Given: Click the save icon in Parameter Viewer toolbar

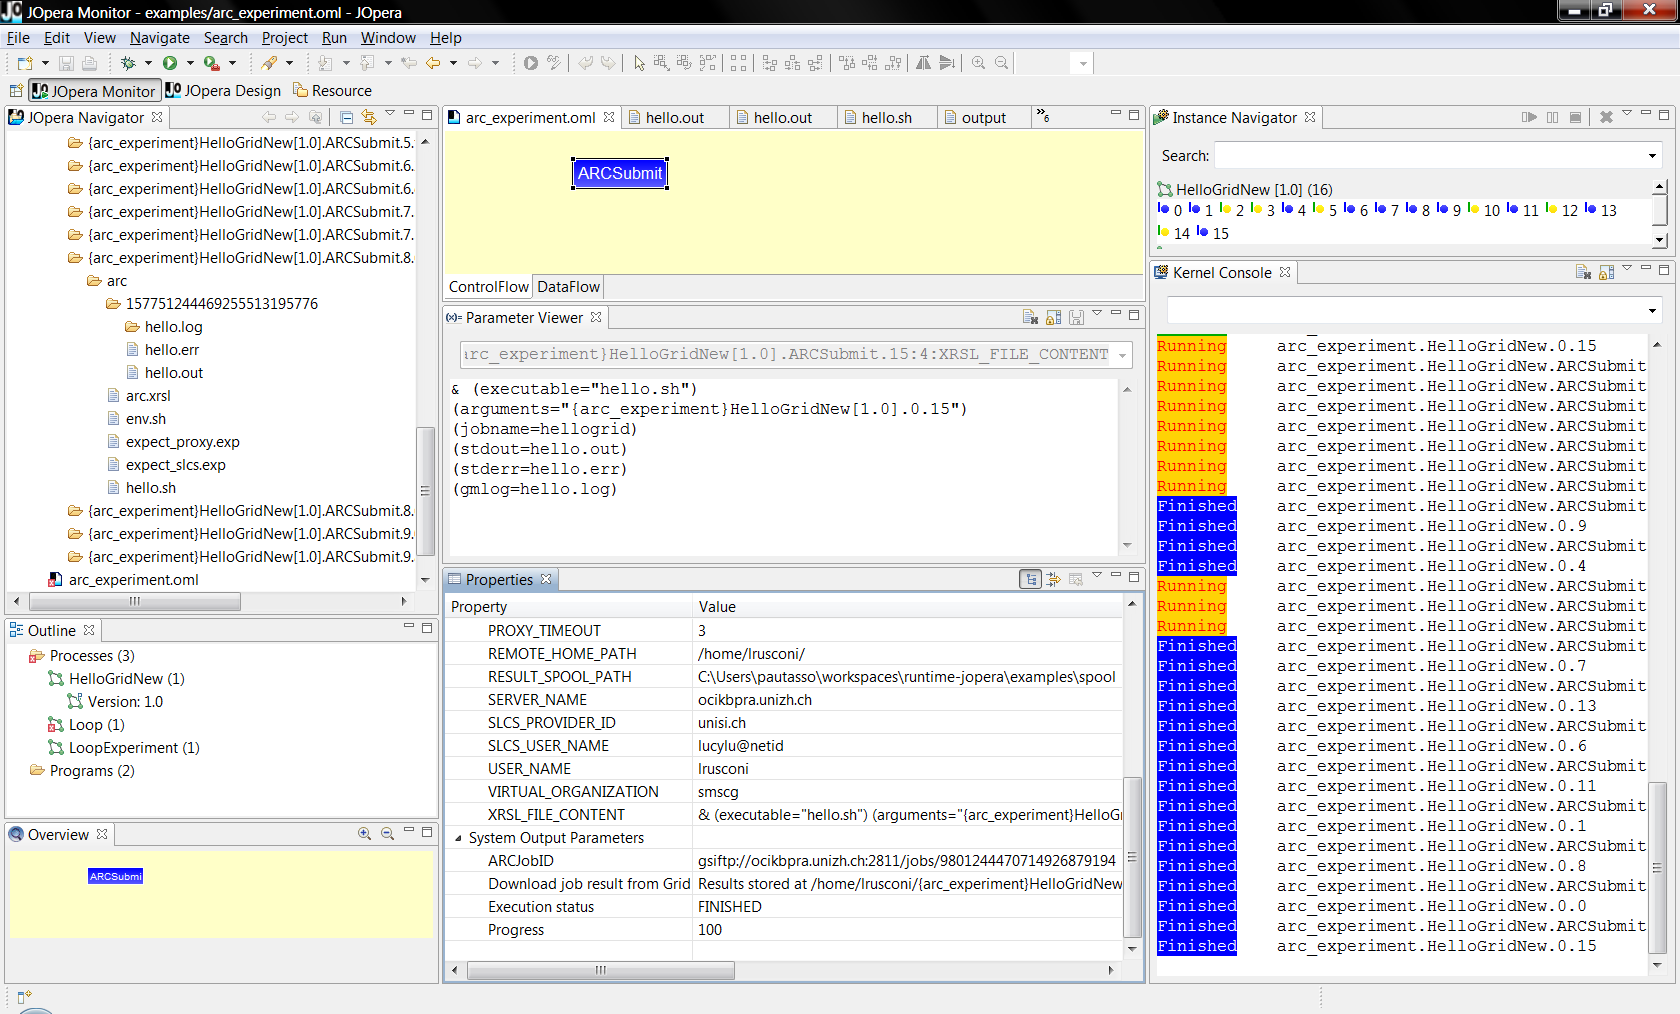Looking at the screenshot, I should pyautogui.click(x=1076, y=317).
